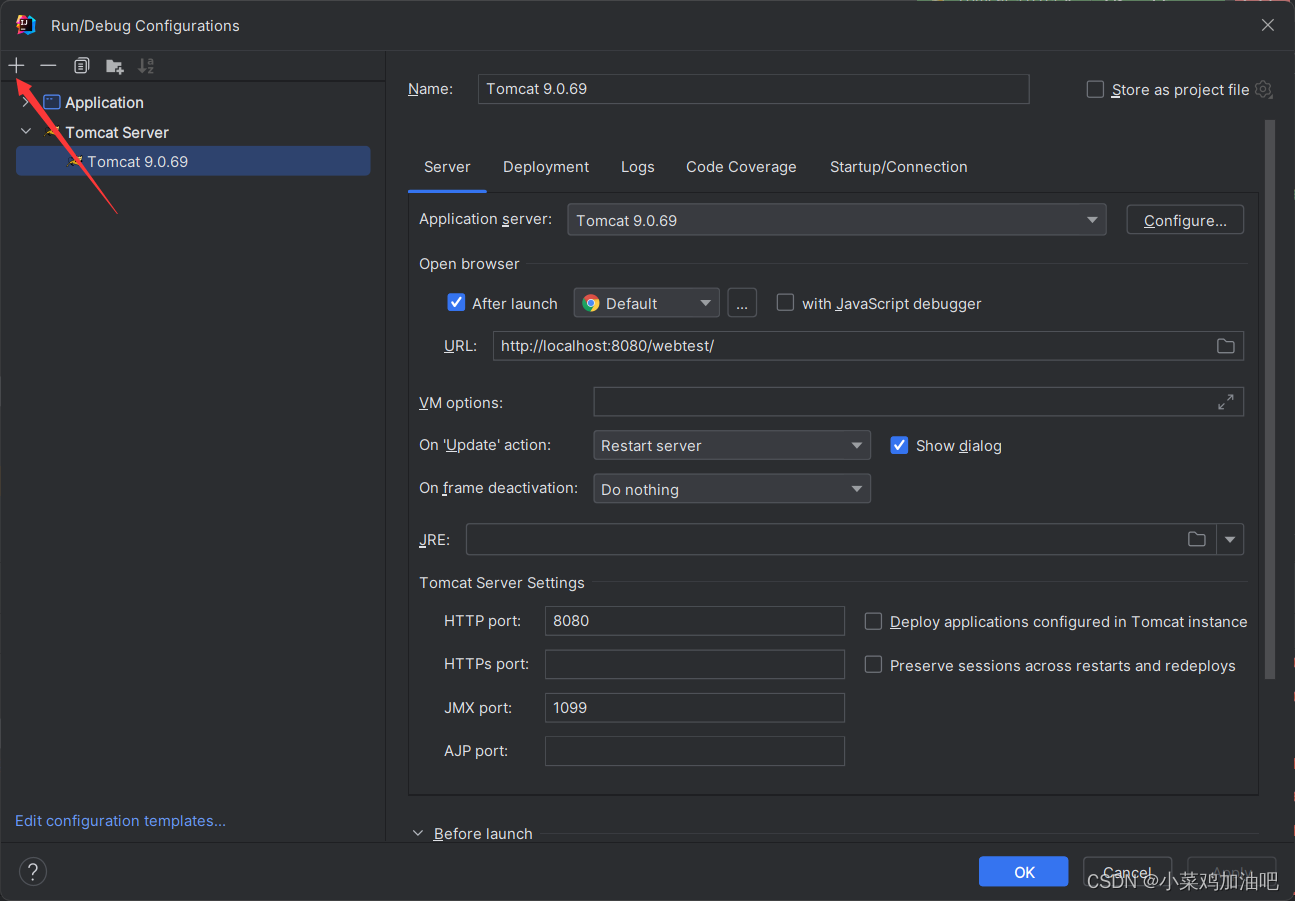Viewport: 1295px width, 901px height.
Task: Click the Remove Configuration minus icon
Action: [48, 66]
